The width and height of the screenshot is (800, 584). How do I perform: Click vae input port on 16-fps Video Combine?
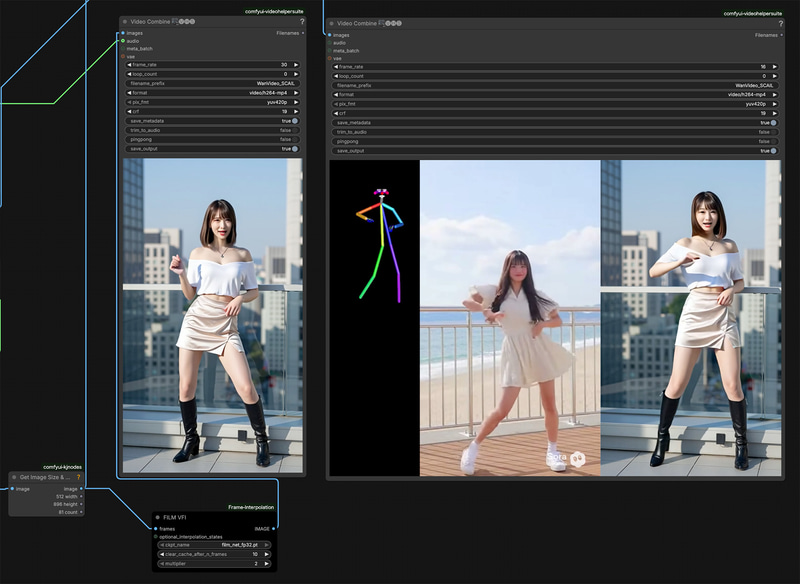(330, 59)
